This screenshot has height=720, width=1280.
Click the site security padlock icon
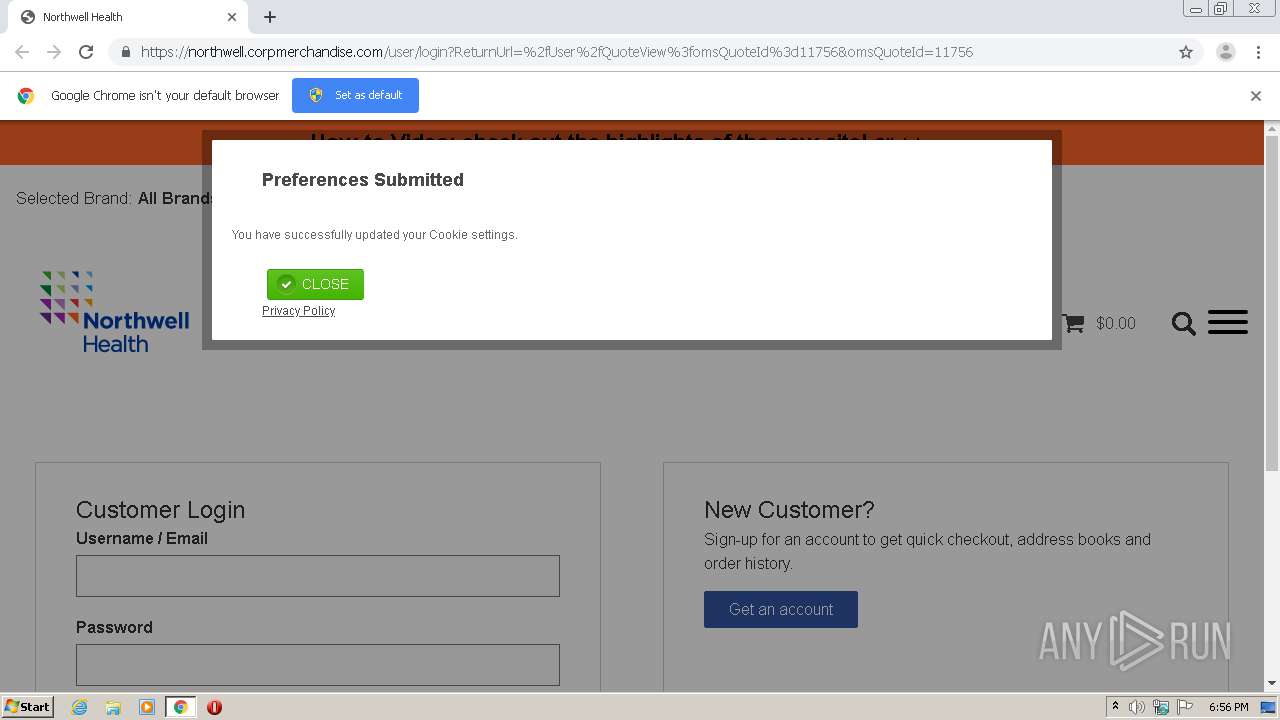(125, 52)
